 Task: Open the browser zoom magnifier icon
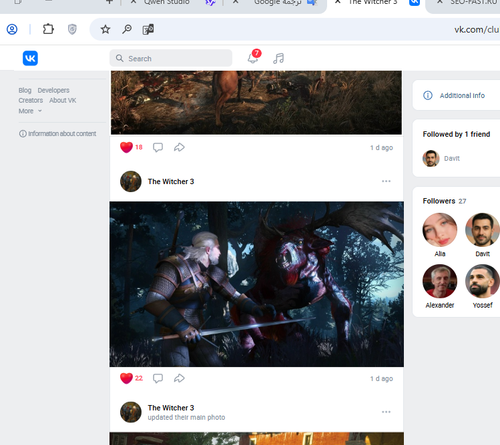[x=127, y=29]
